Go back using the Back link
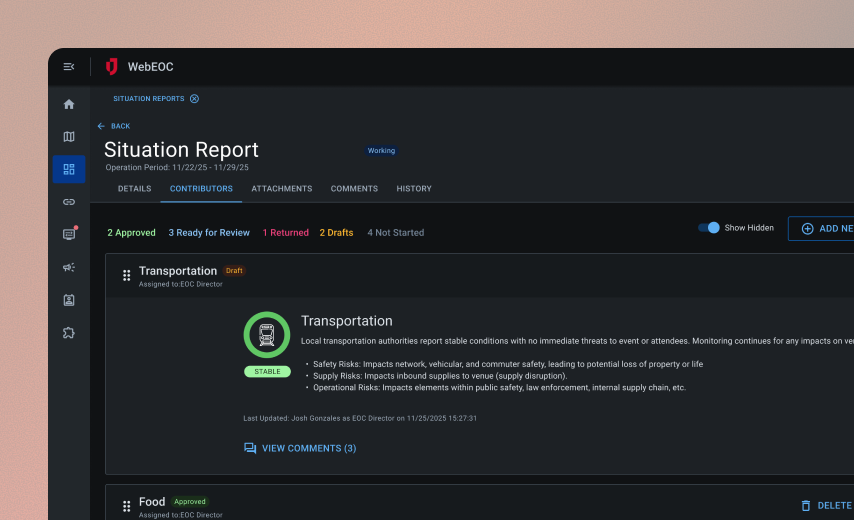The image size is (854, 520). pyautogui.click(x=114, y=126)
